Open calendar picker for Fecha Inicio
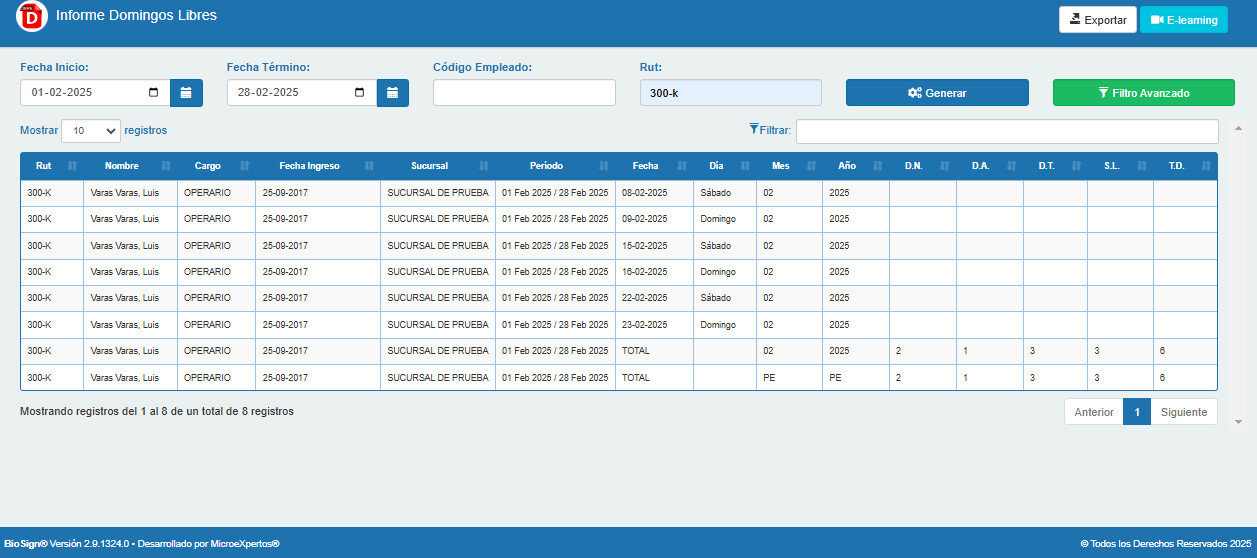Image resolution: width=1257 pixels, height=558 pixels. pyautogui.click(x=186, y=93)
